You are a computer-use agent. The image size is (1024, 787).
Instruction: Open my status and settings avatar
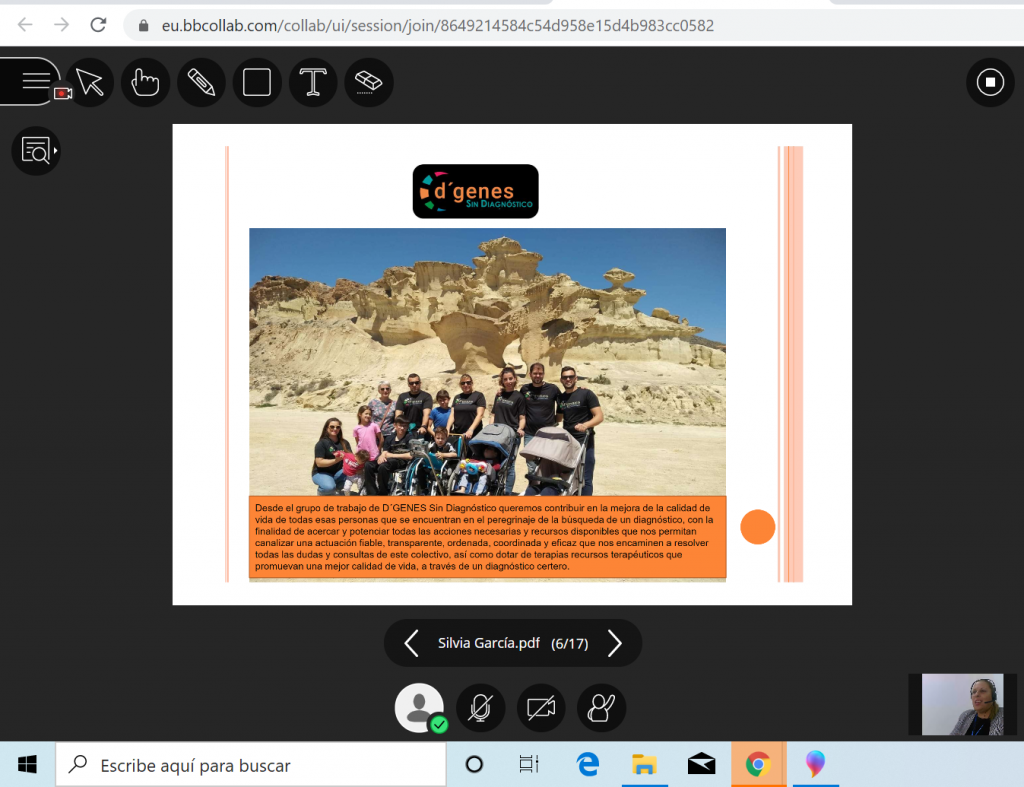(x=420, y=708)
